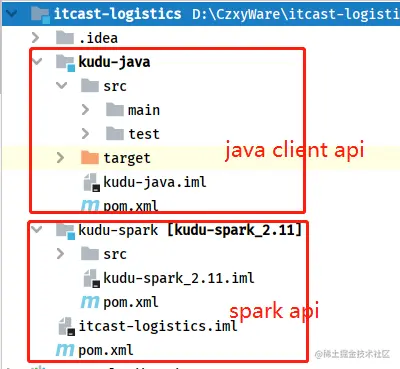Screen dimensions: 400x369
Task: Click the main folder icon
Action: click(115, 109)
